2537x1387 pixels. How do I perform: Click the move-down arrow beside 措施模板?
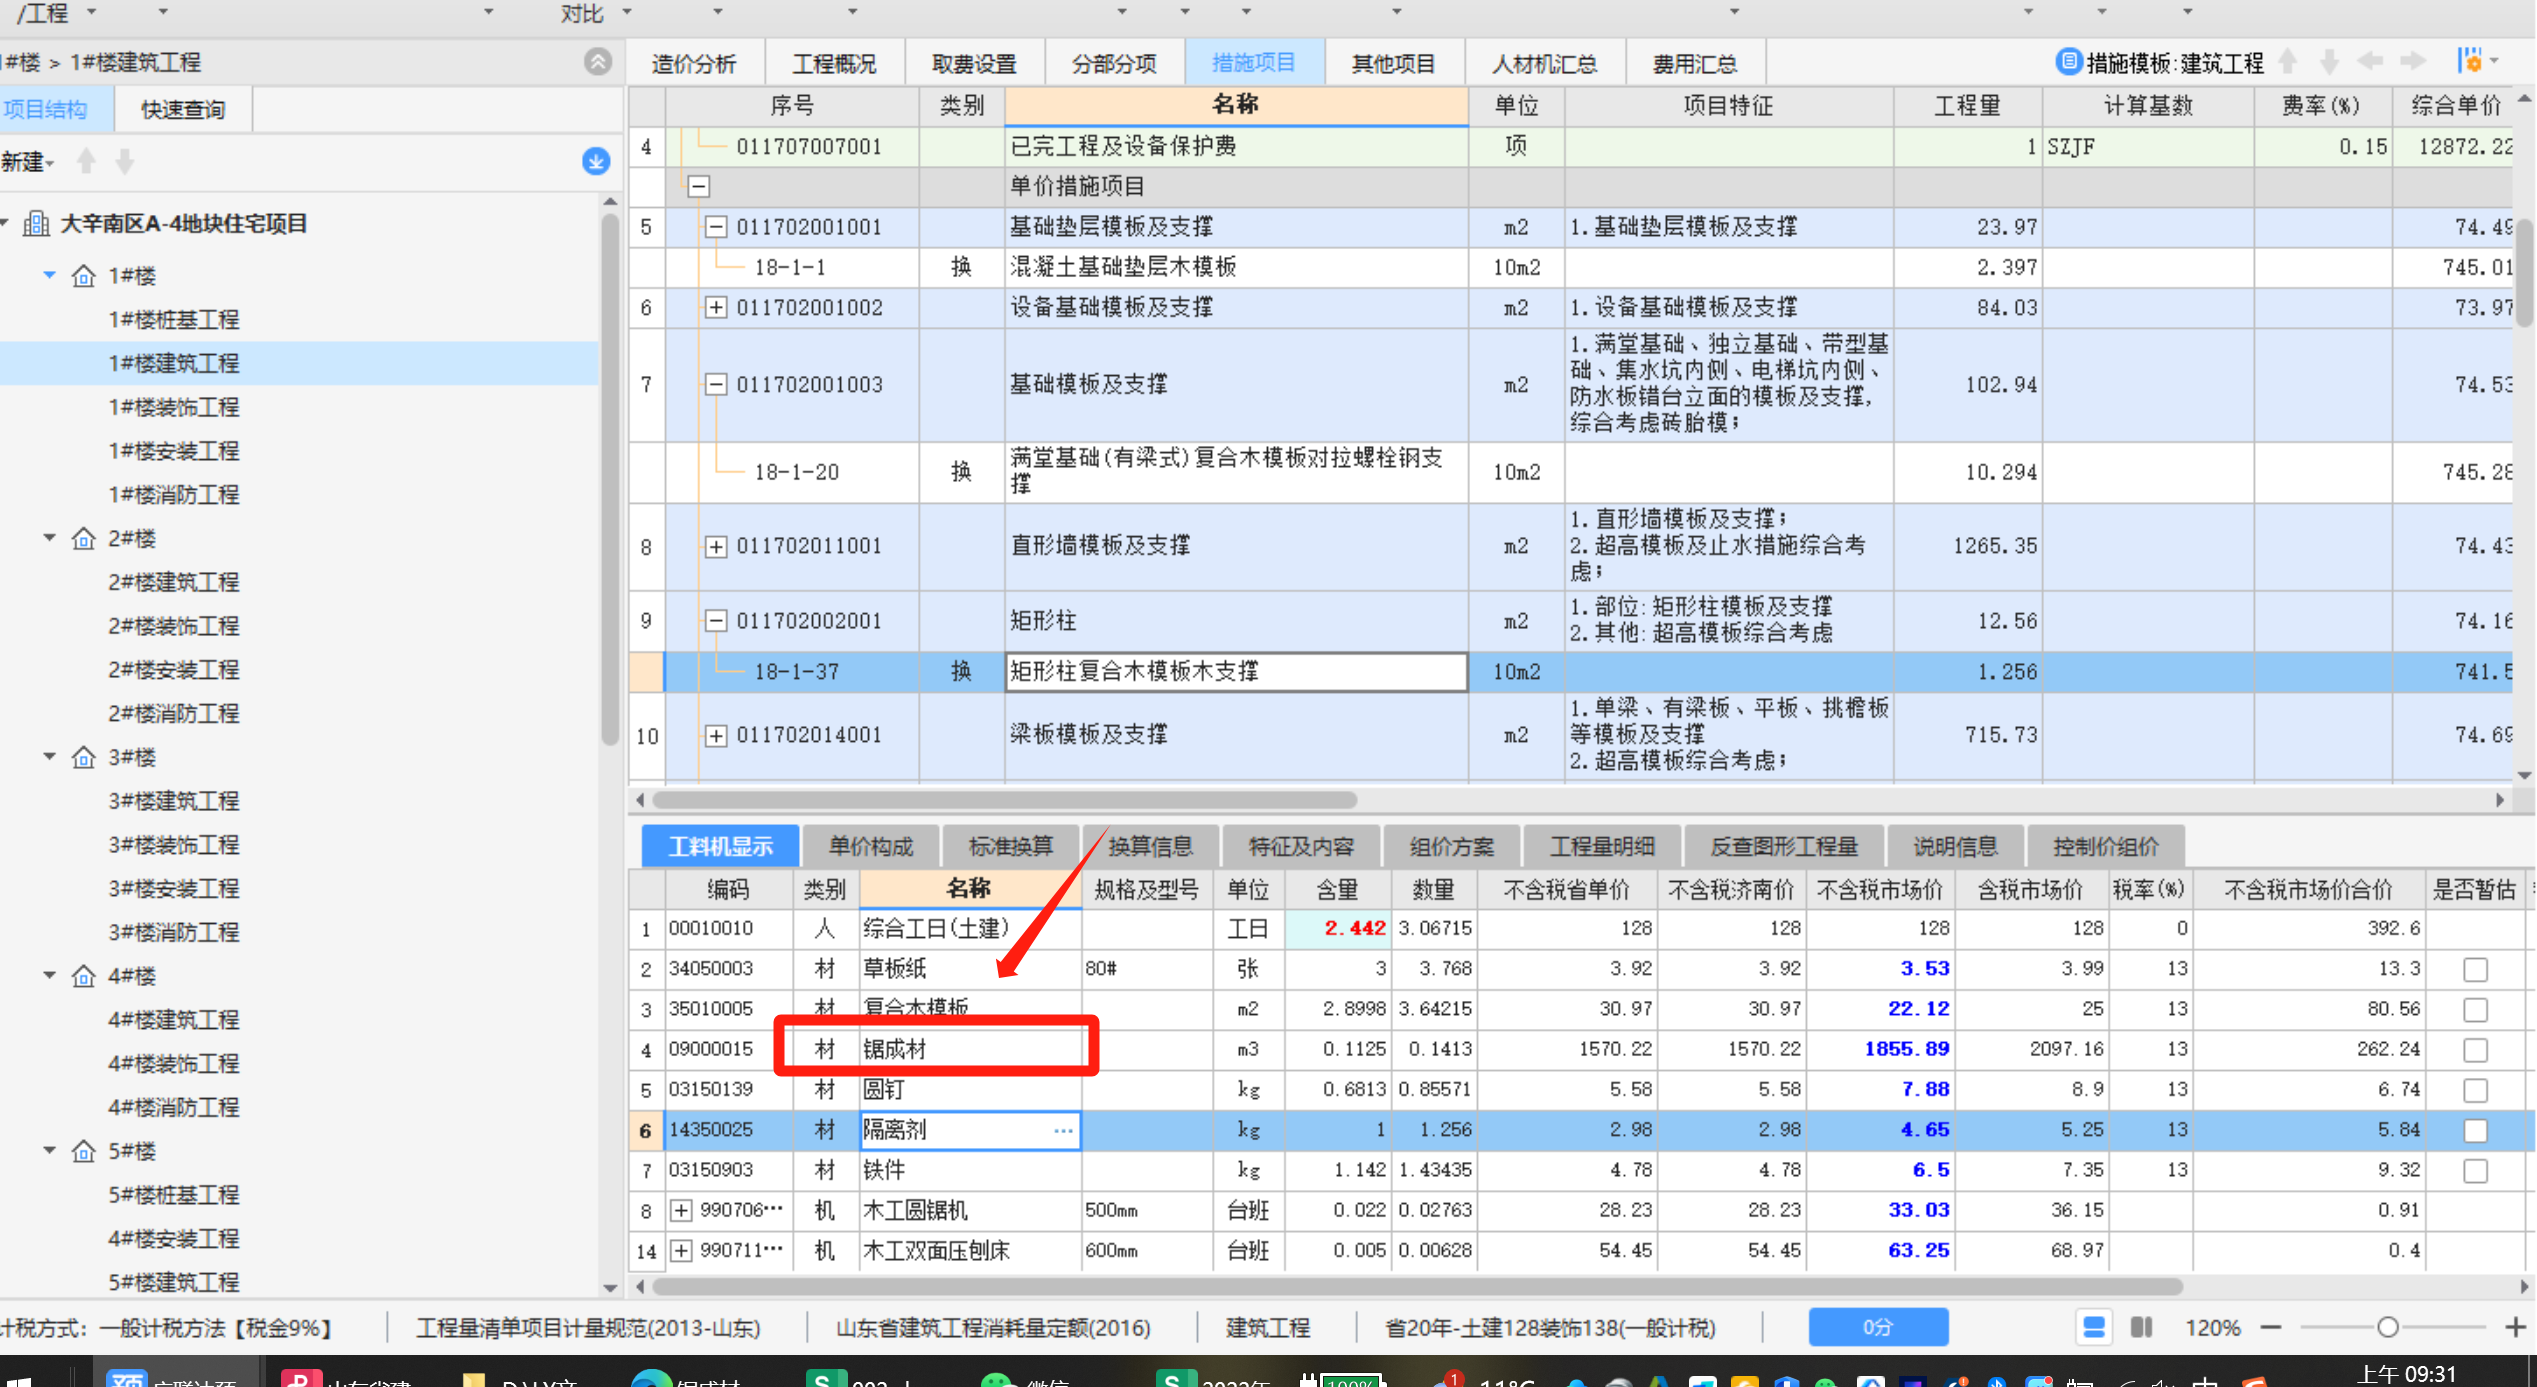[x=2329, y=62]
